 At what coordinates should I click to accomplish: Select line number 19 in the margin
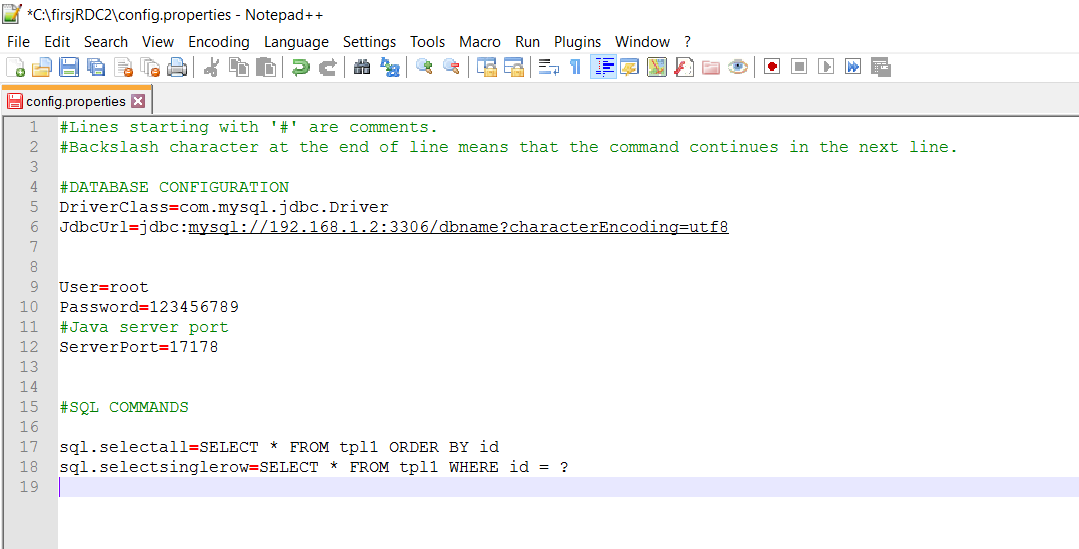30,487
